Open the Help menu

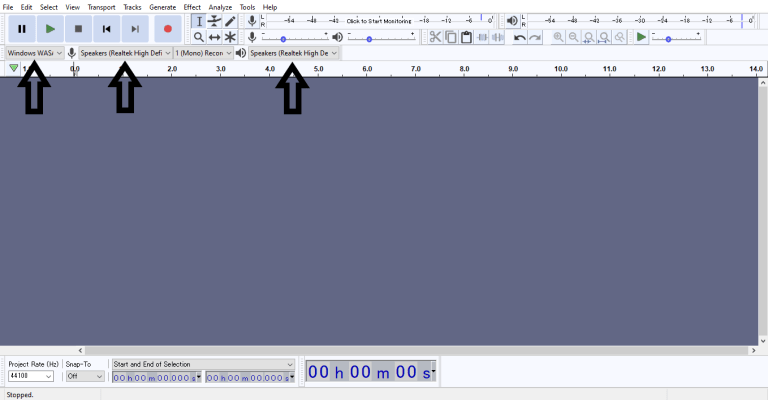(270, 7)
